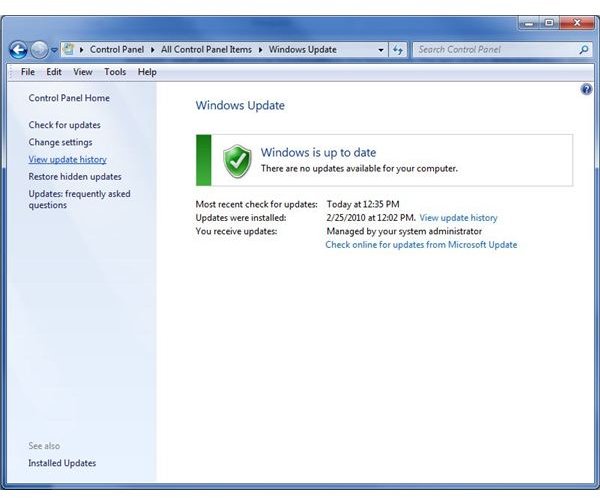Image resolution: width=600 pixels, height=498 pixels.
Task: Click the Control Panel icon in address bar
Action: (69, 49)
